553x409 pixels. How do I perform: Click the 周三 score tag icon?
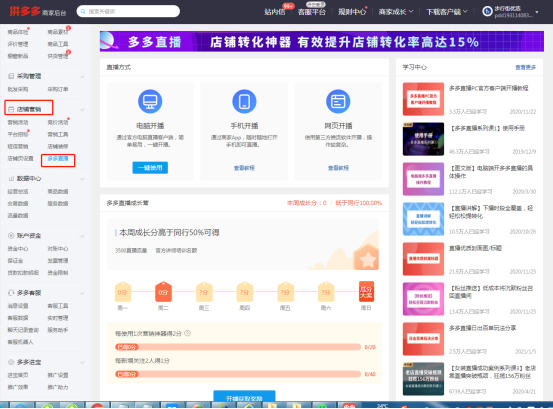click(204, 292)
